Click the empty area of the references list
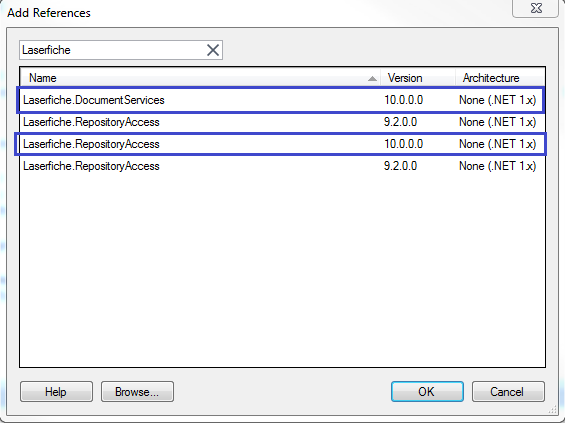The width and height of the screenshot is (565, 423). 282,270
